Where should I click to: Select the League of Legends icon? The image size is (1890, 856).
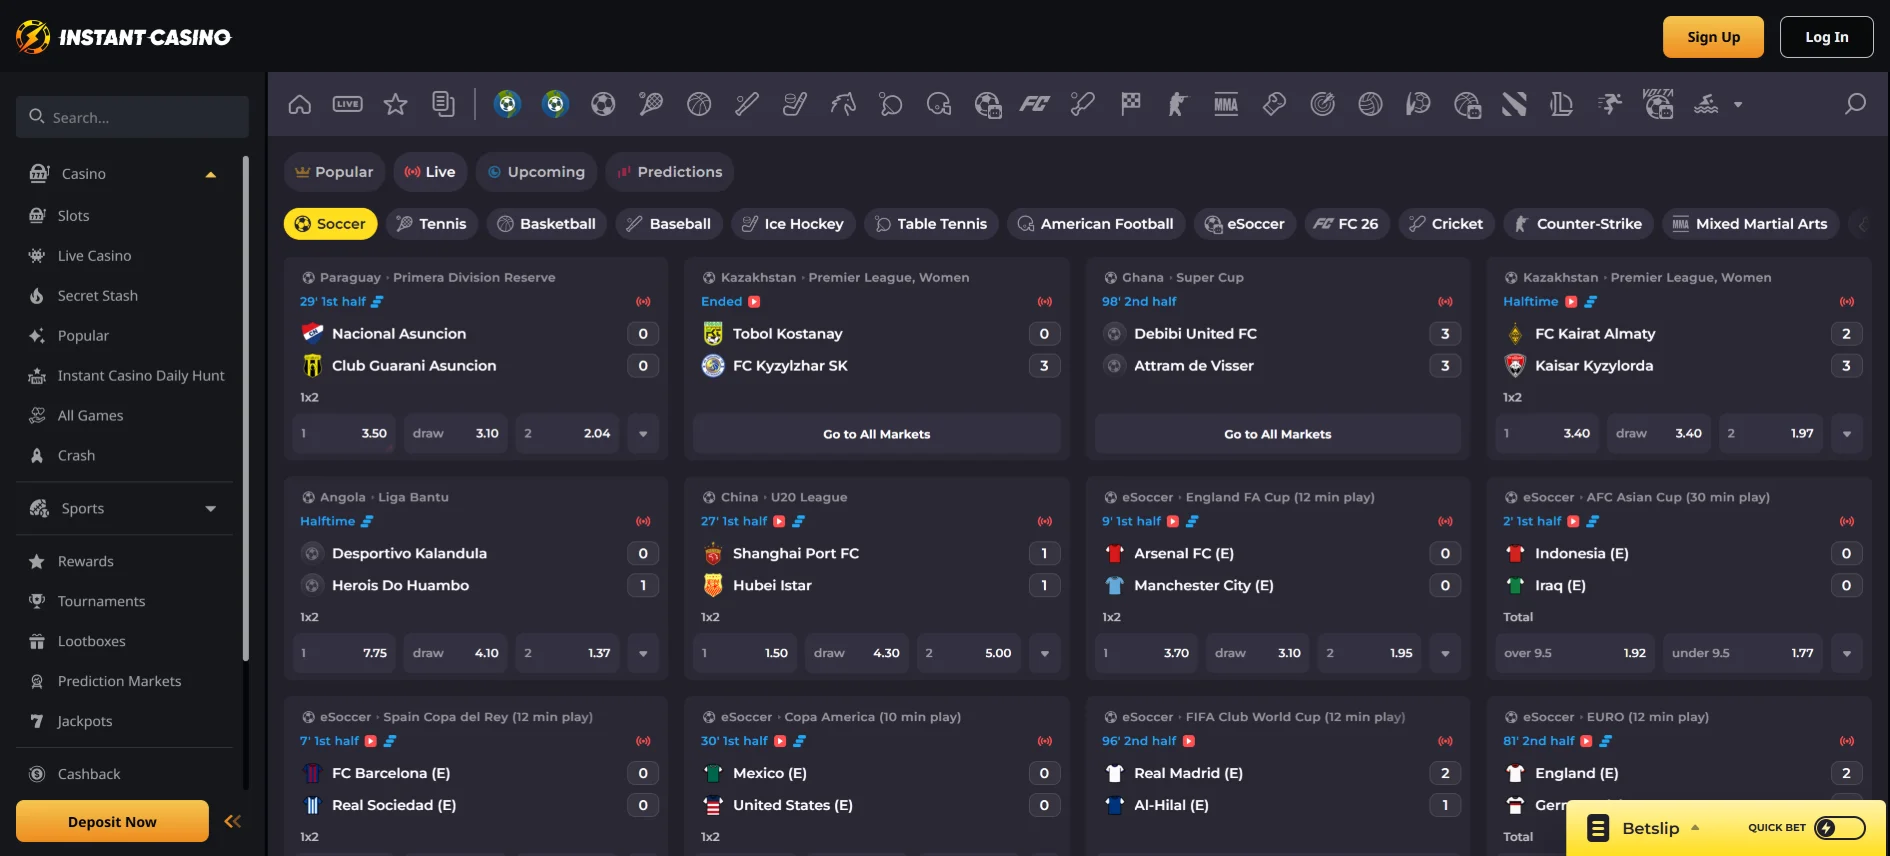(x=1562, y=104)
